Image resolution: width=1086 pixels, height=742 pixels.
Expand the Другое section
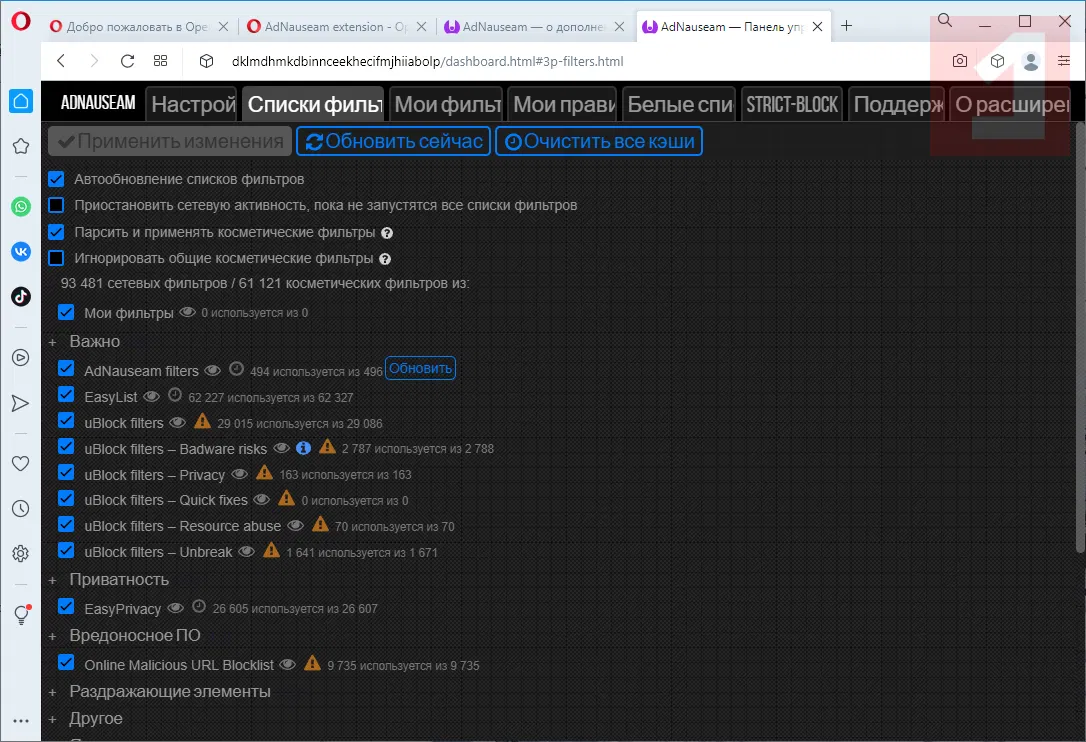click(96, 718)
